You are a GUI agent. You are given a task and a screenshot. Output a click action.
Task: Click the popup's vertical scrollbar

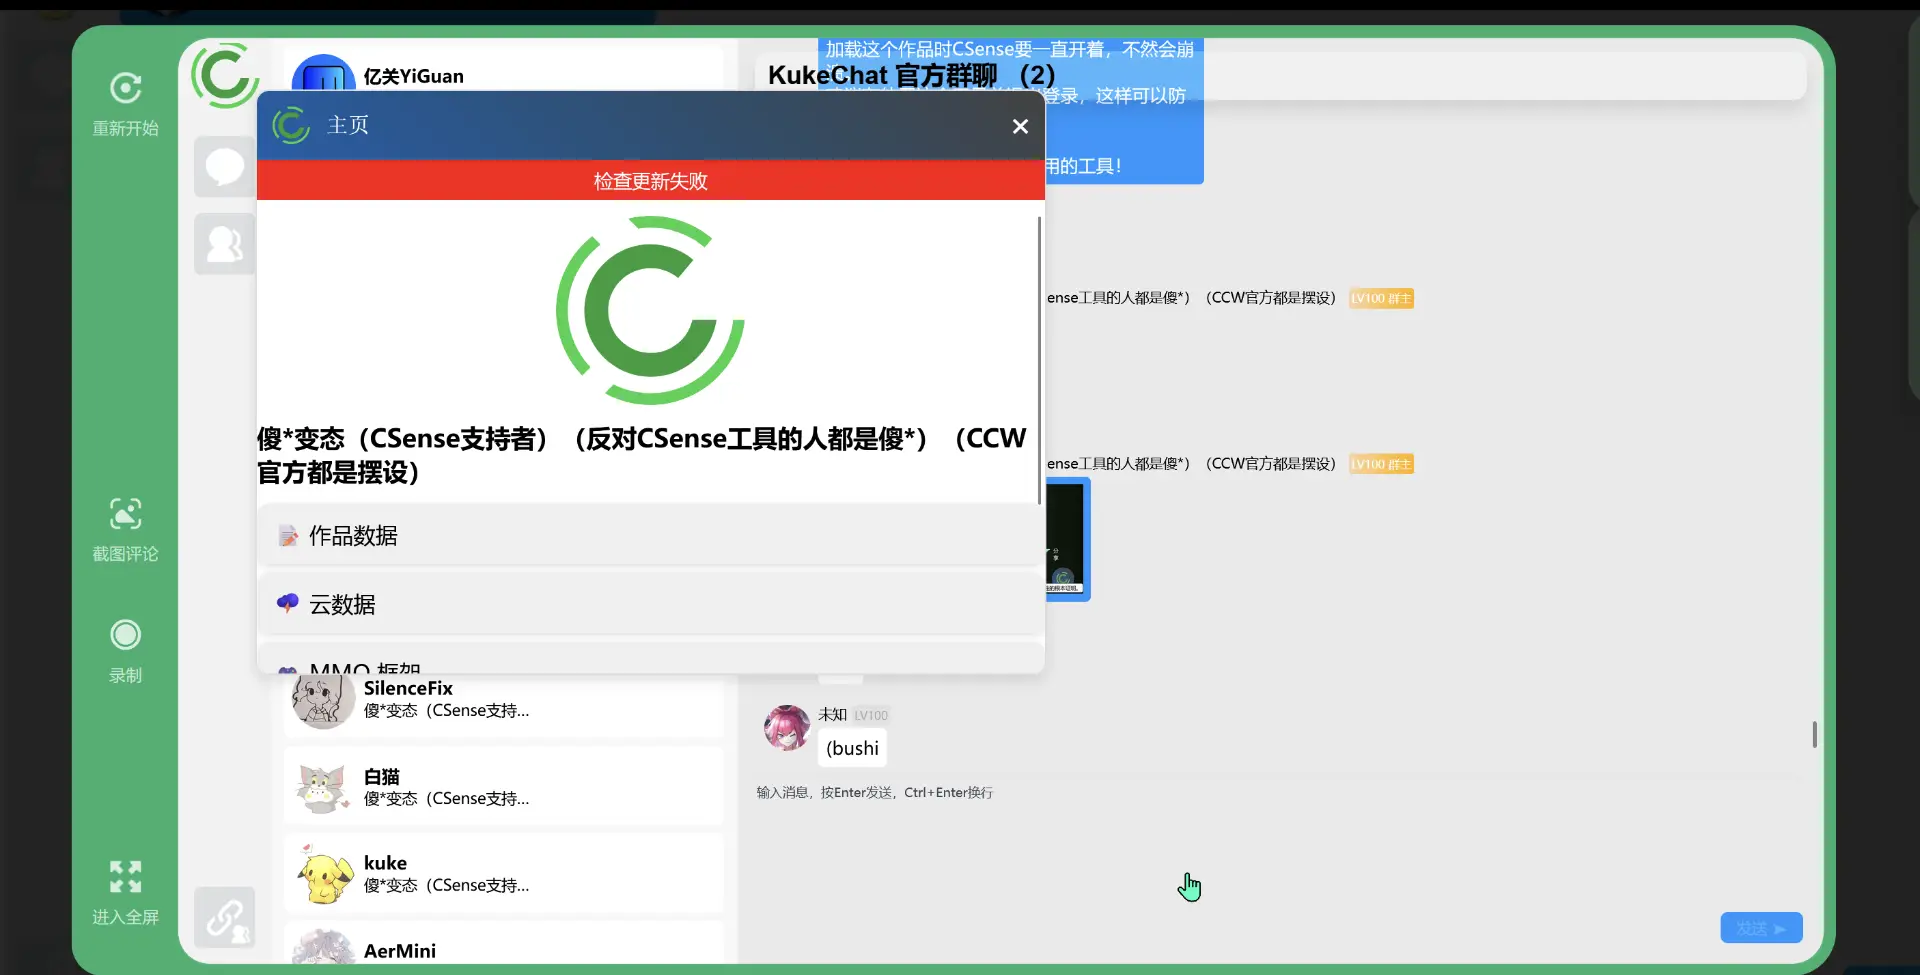coord(1040,360)
